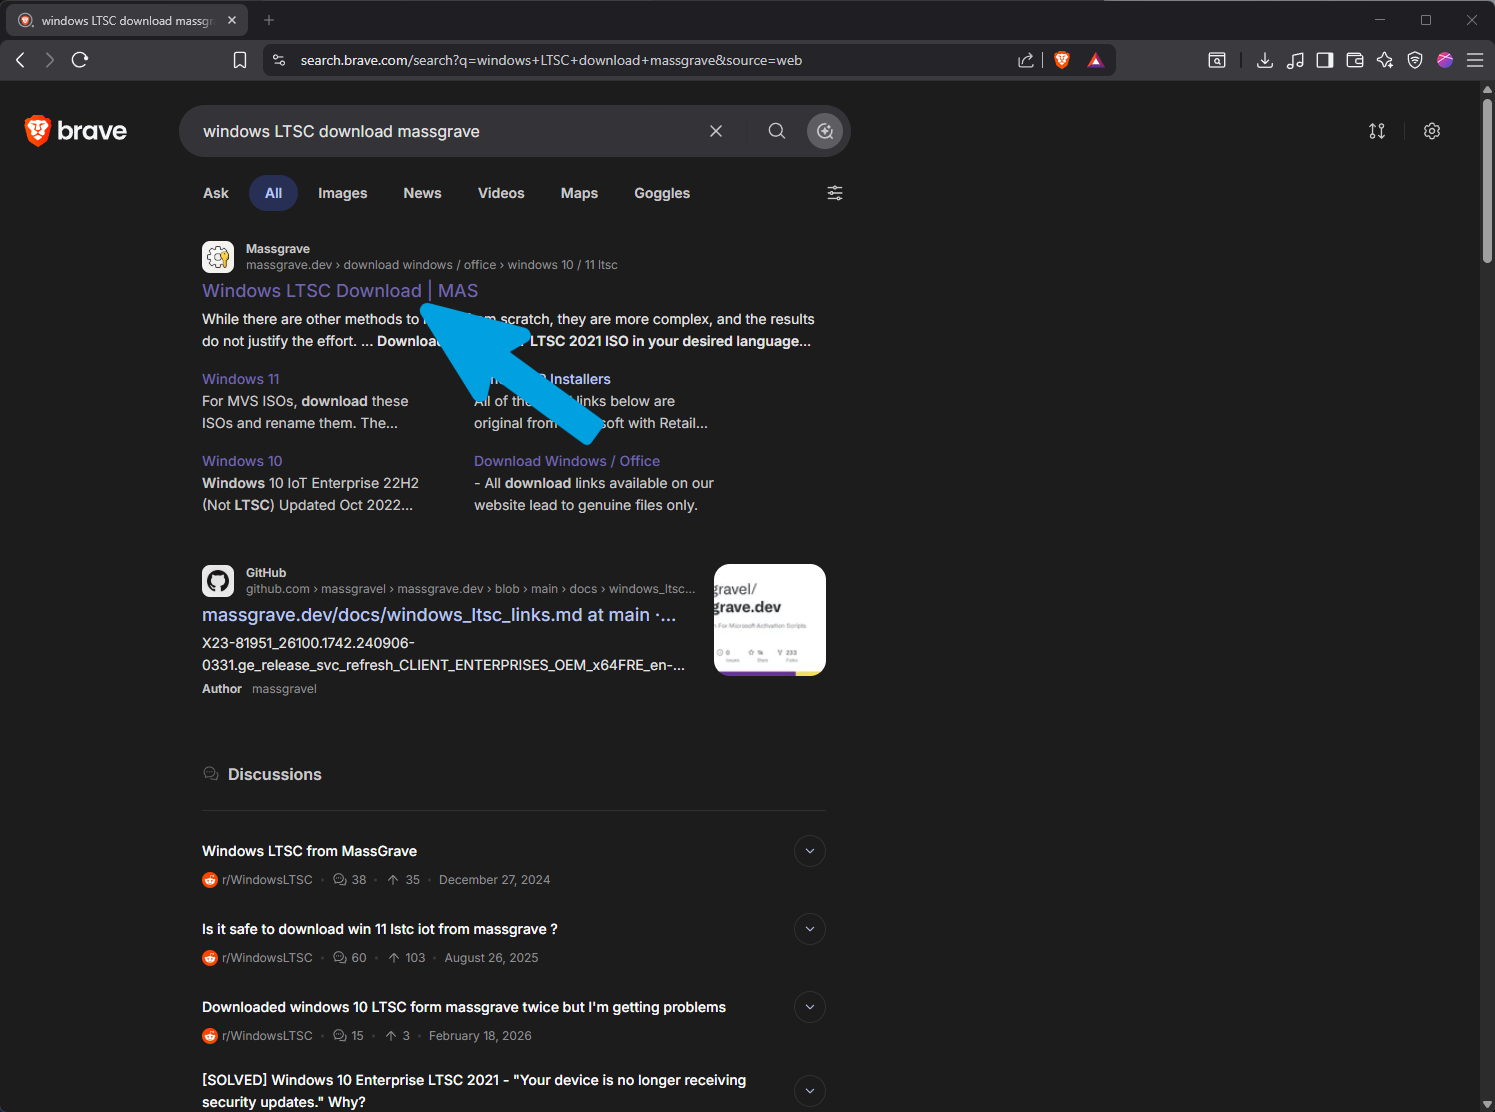Click the GitHub favicon in results
This screenshot has width=1495, height=1112.
(x=218, y=581)
